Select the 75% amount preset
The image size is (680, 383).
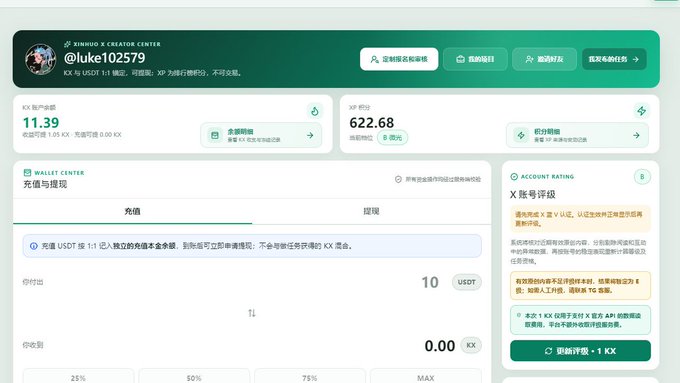pyautogui.click(x=310, y=377)
